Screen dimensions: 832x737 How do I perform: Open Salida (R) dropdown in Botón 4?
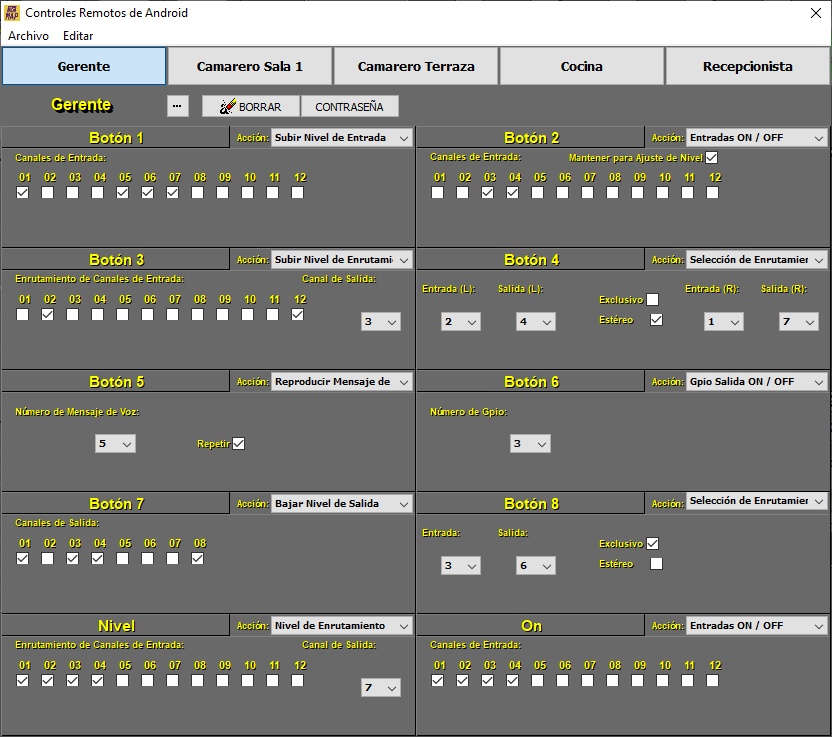798,321
